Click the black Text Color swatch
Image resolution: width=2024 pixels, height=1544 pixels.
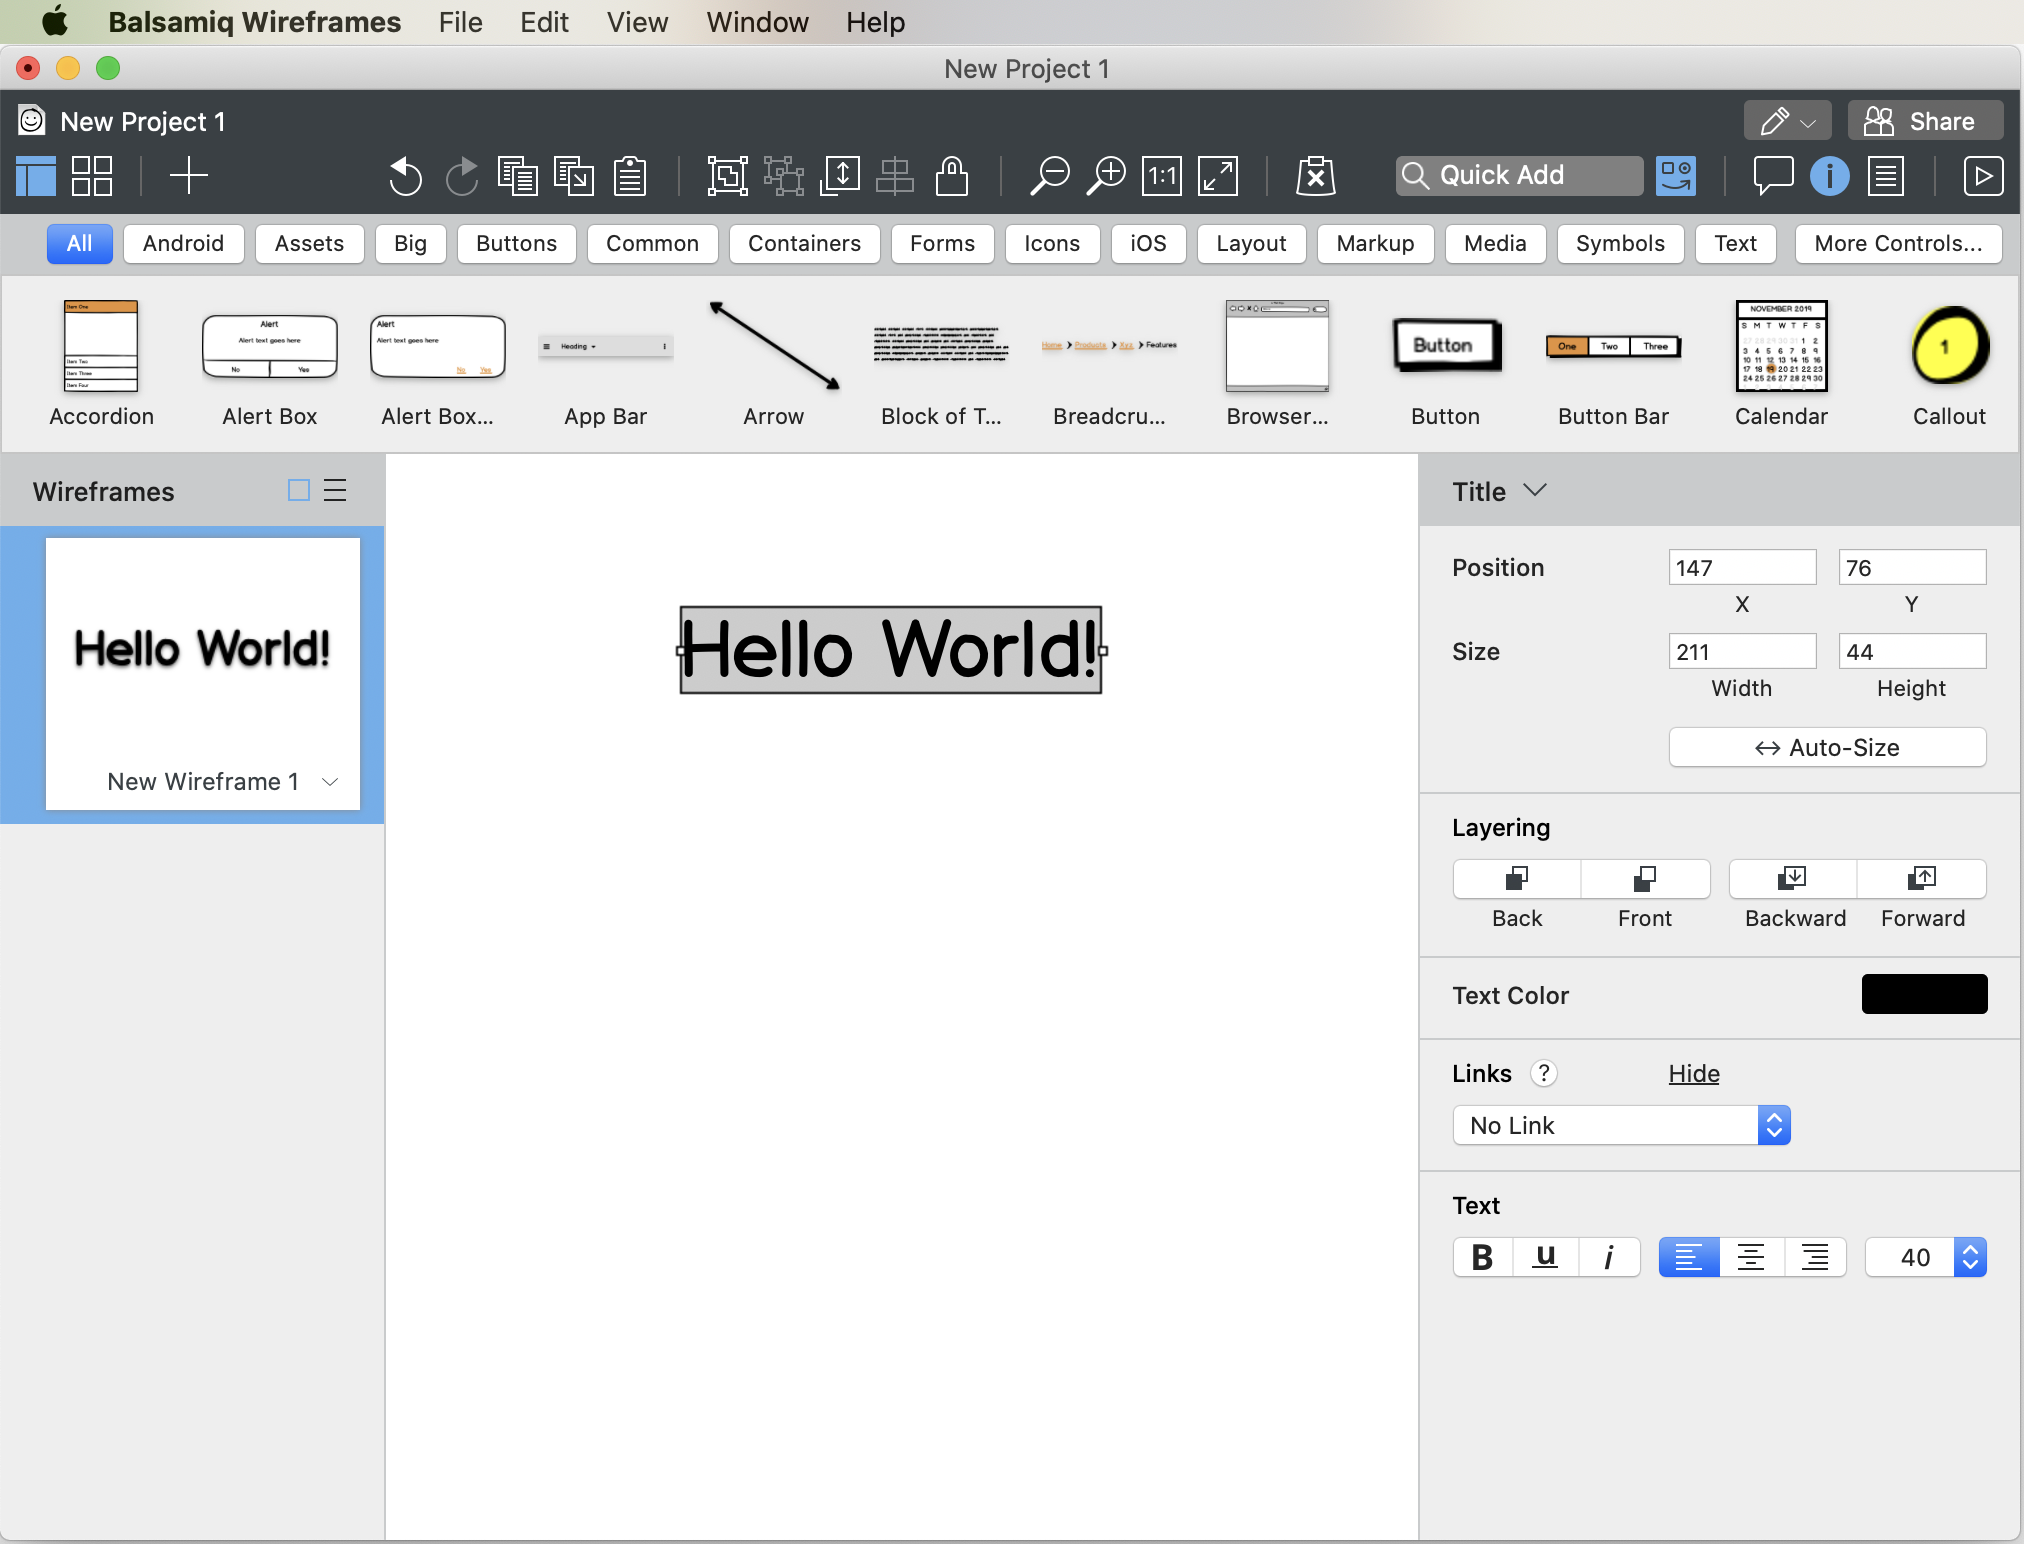tap(1923, 994)
